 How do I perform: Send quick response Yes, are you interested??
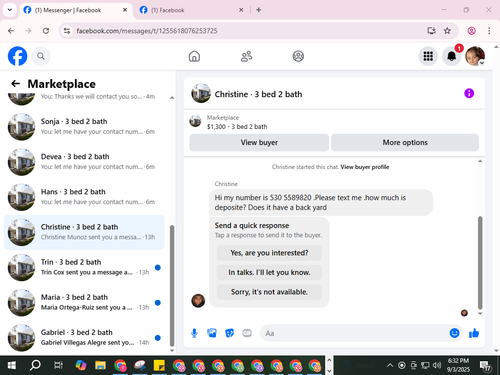269,253
